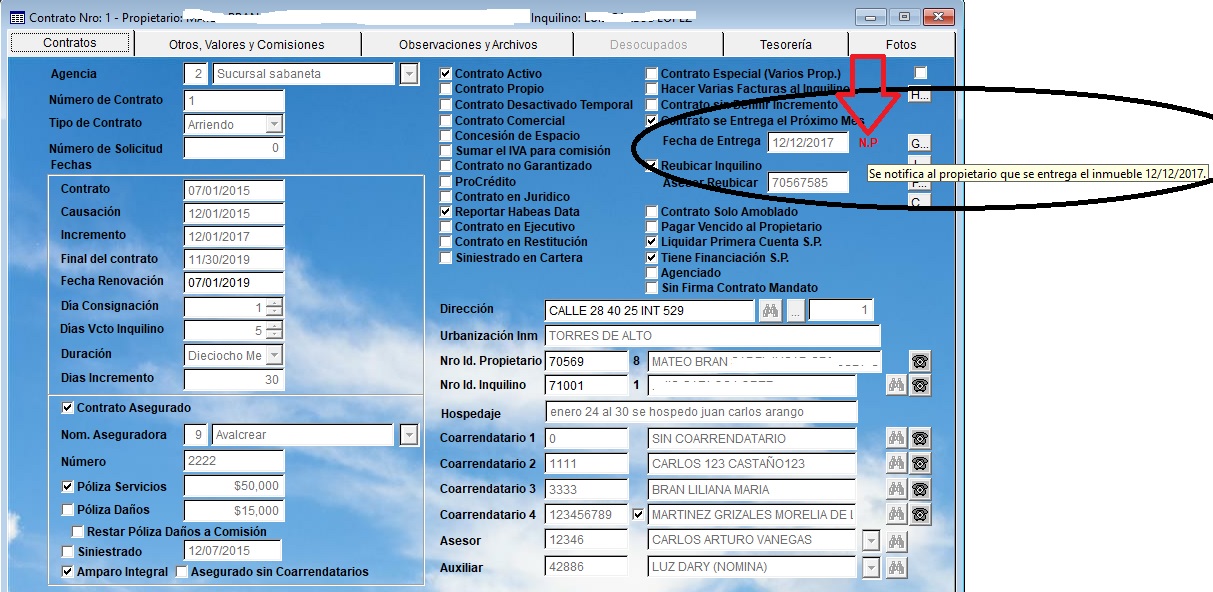Switch to the Contratos tab
The image size is (1213, 592).
[x=70, y=43]
